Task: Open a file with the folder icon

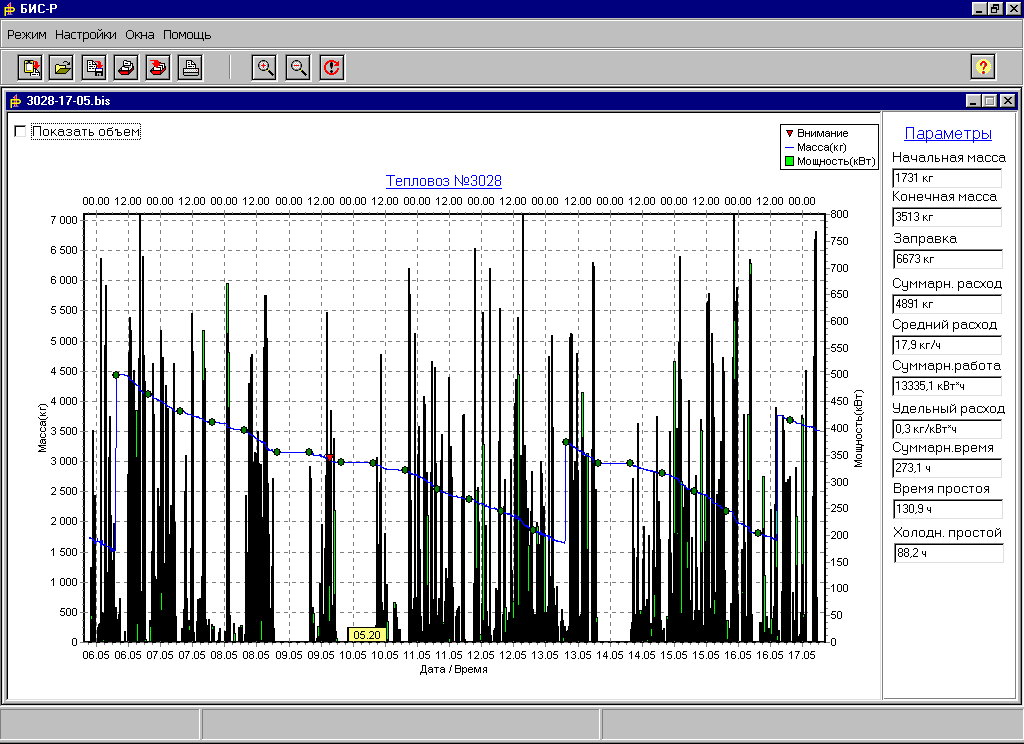Action: click(61, 67)
